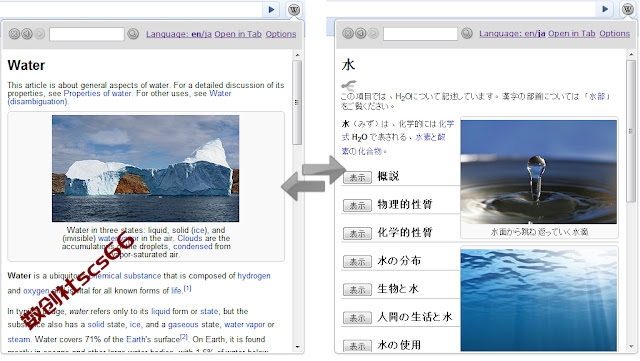The width and height of the screenshot is (640, 361).
Task: Click the scroll-down arrow in left popup
Action: 298,347
